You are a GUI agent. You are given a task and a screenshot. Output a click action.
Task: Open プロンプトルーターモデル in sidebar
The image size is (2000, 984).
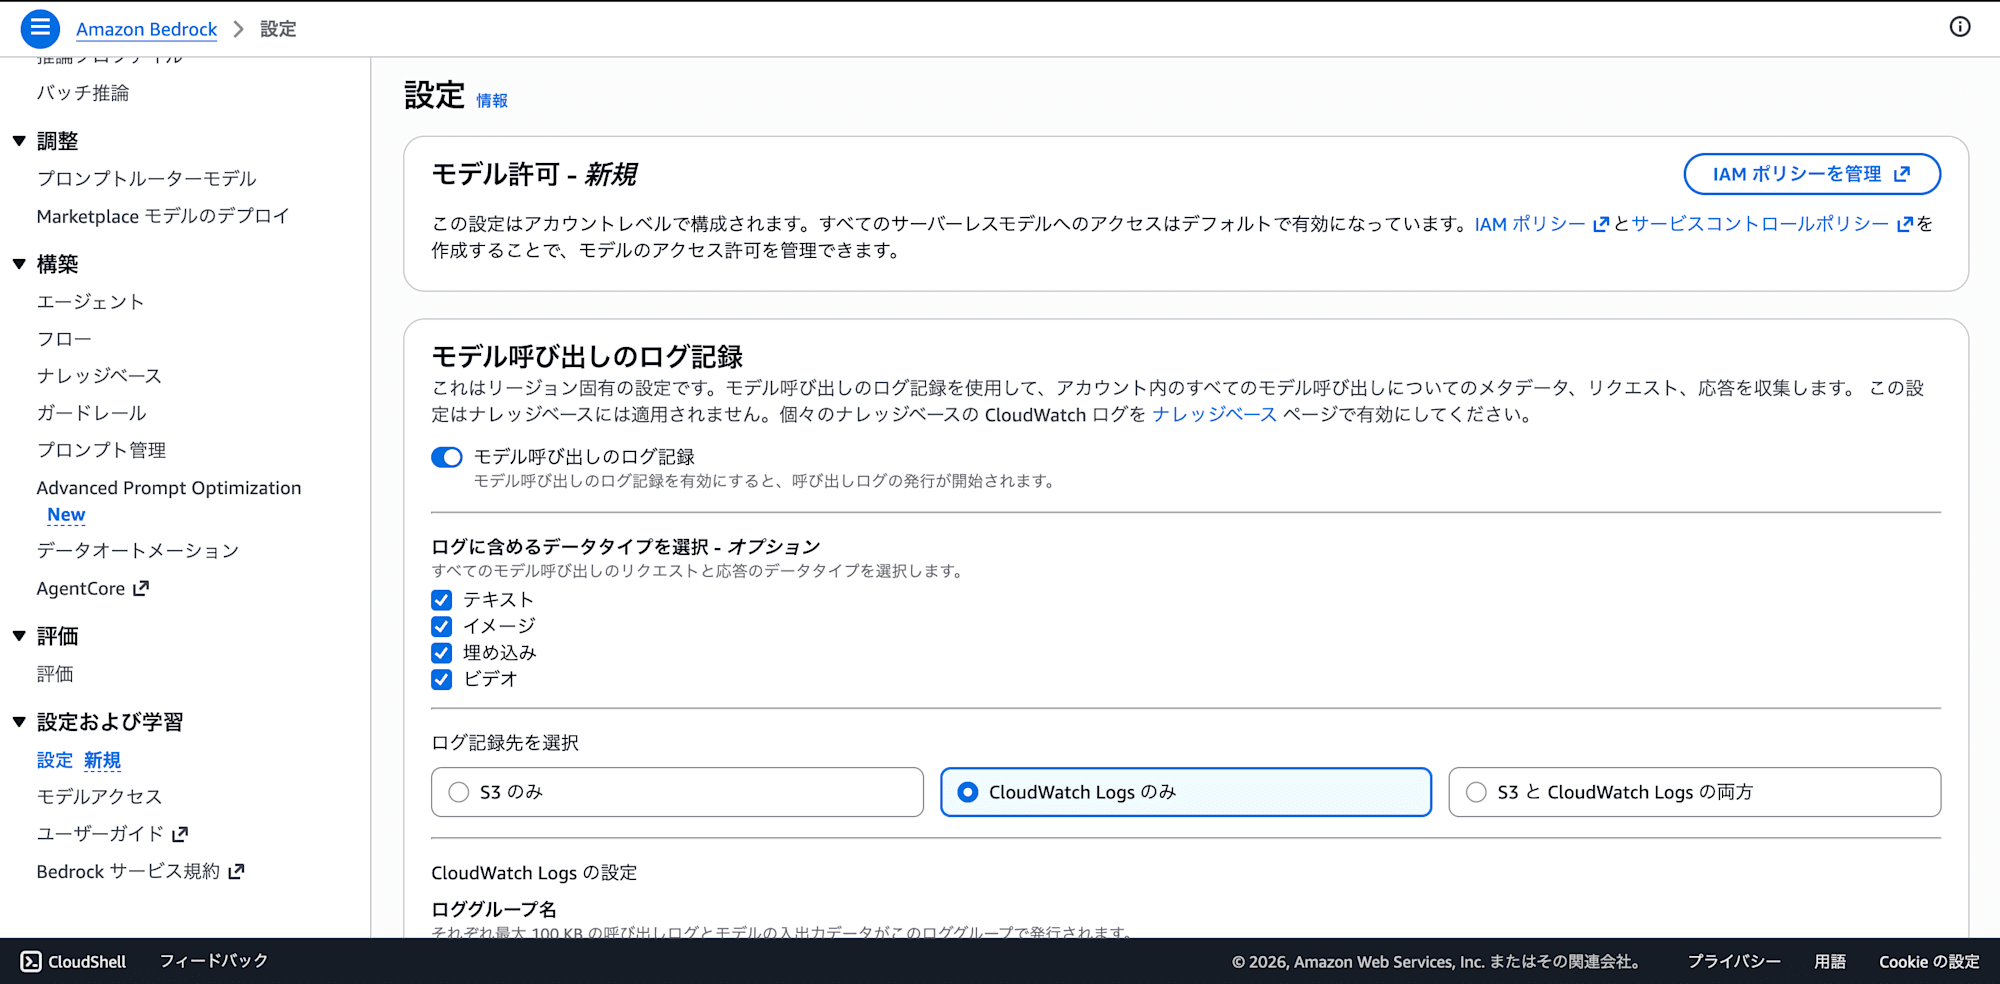pos(147,178)
